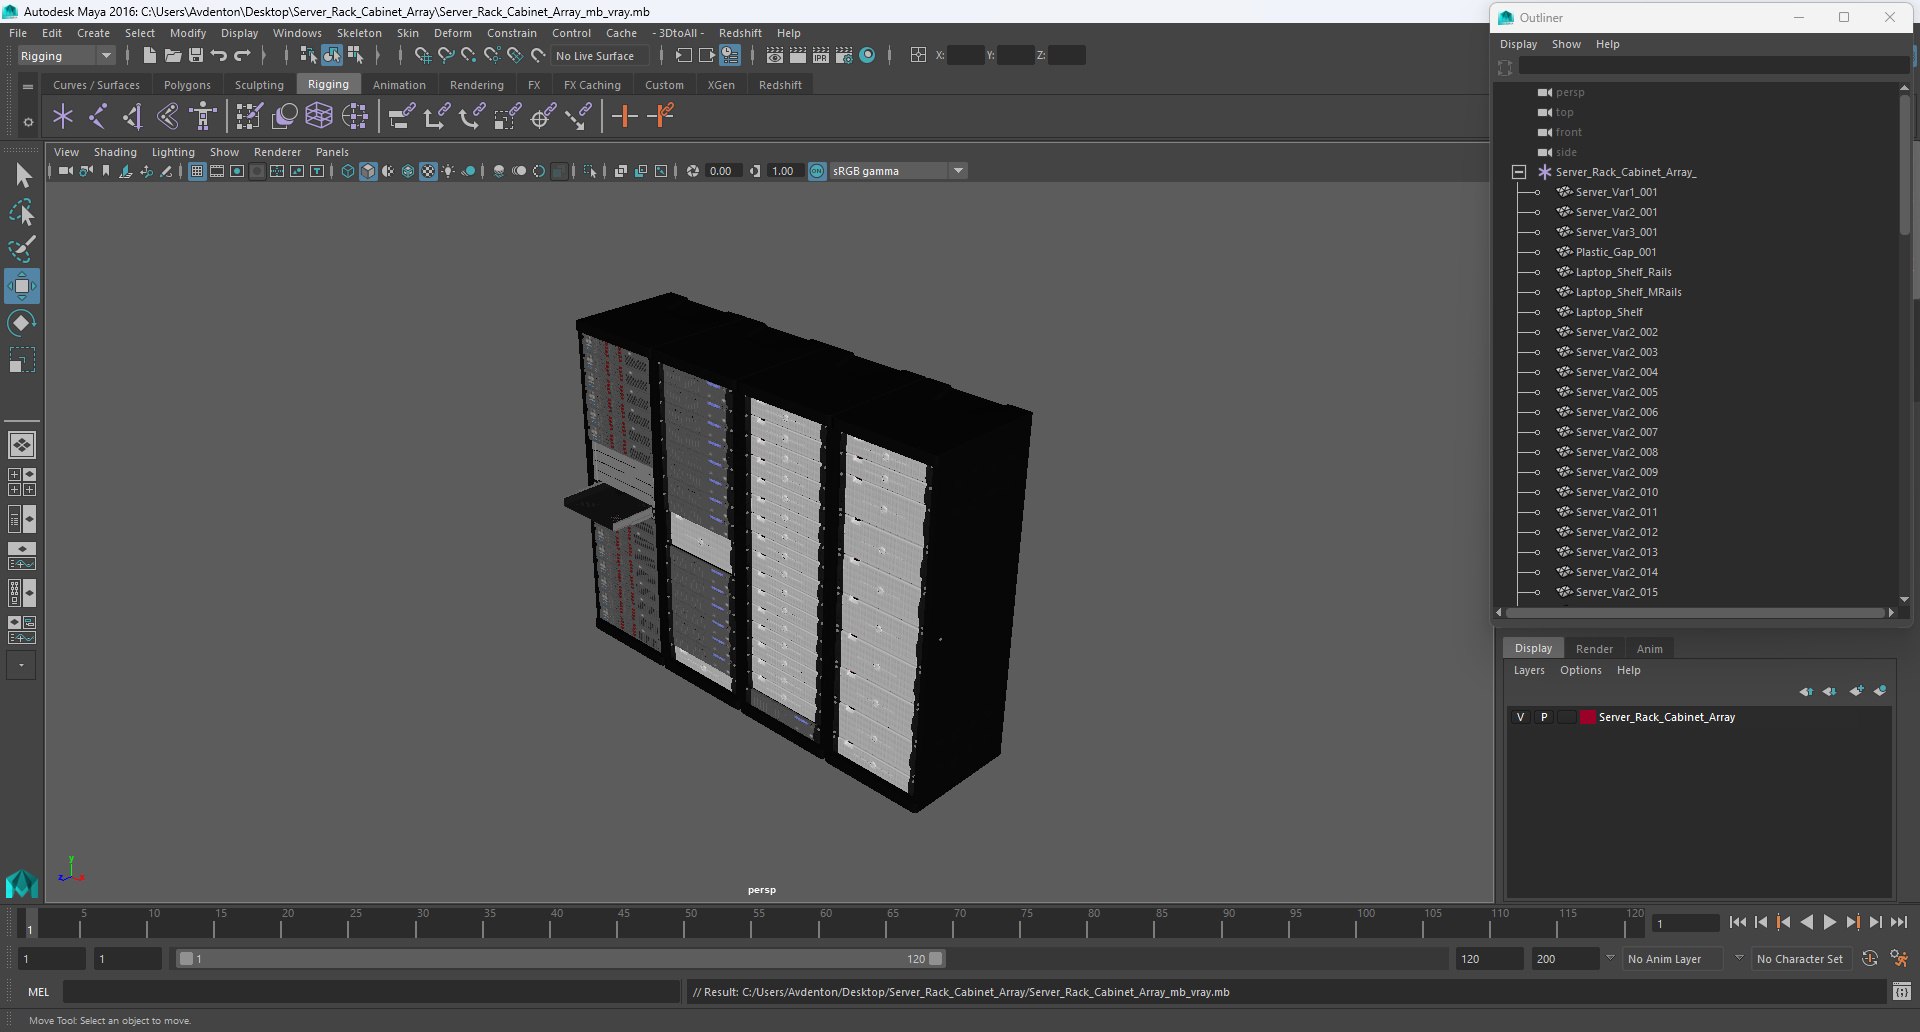The width and height of the screenshot is (1920, 1032).
Task: Pick the Select tool arrow
Action: coord(22,176)
